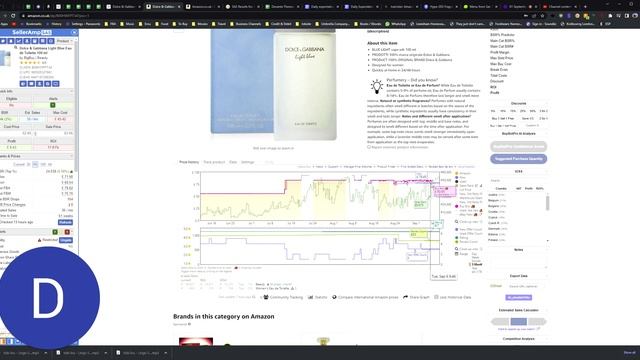Viewport: 640px width, 360px height.
Task: Click the green plus icon in Alerts row
Action: point(55,232)
